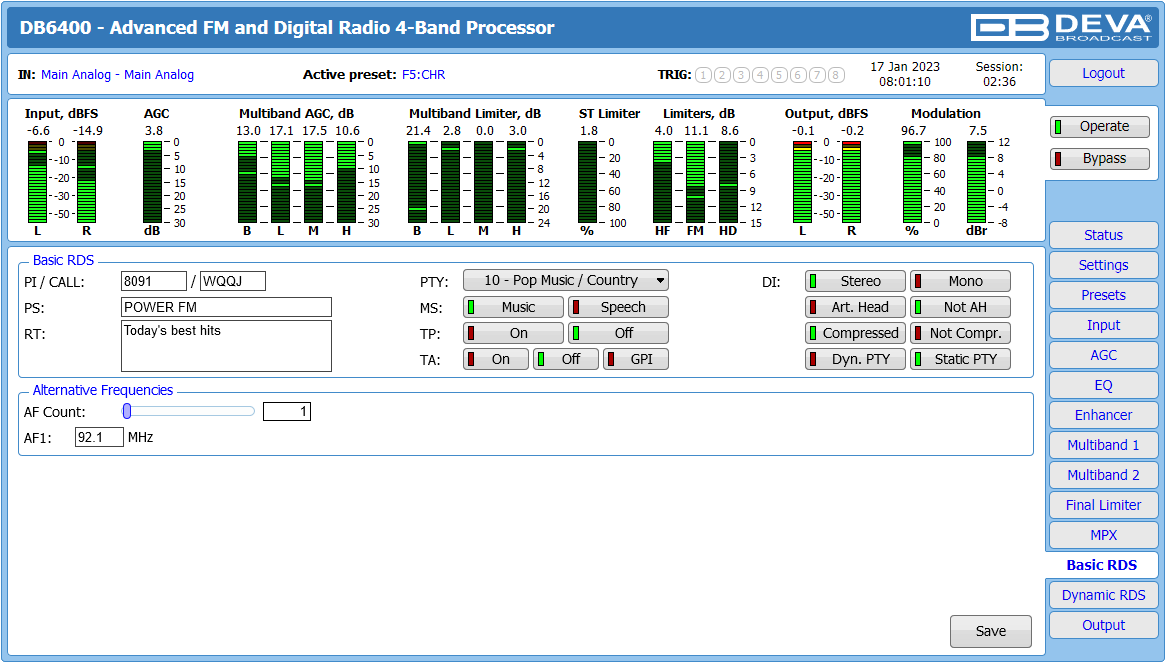Select Not Compr. DI option

960,333
